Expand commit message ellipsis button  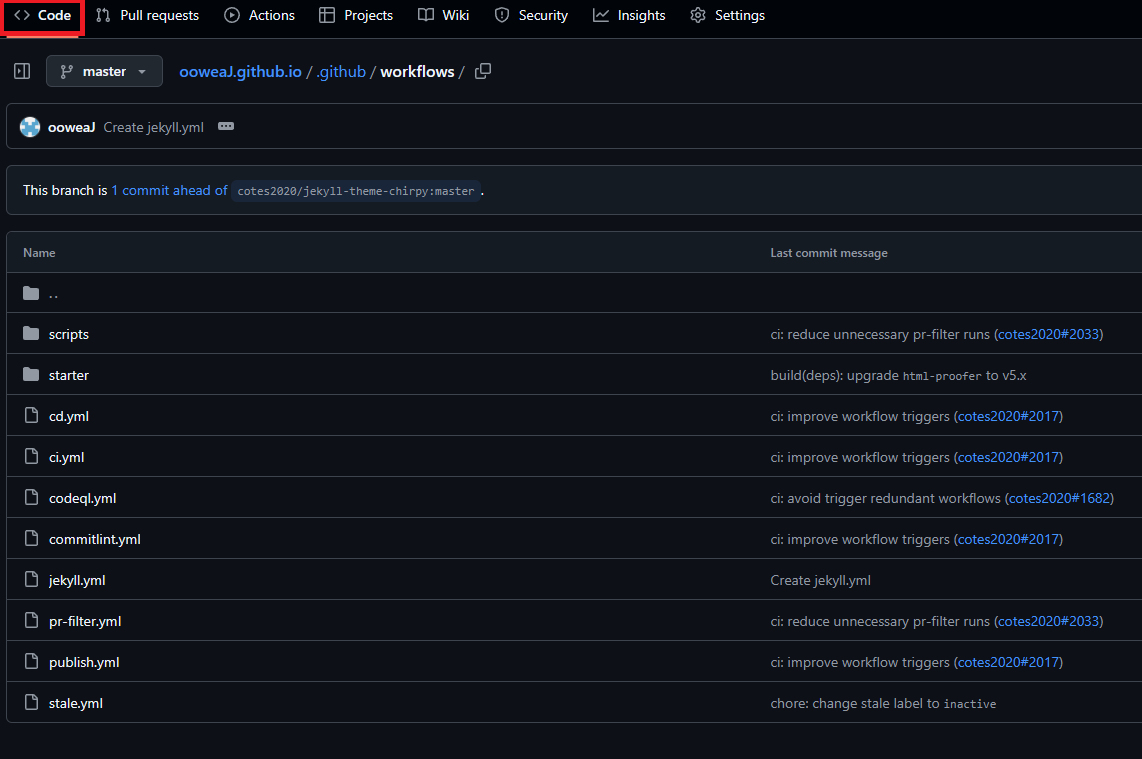226,127
